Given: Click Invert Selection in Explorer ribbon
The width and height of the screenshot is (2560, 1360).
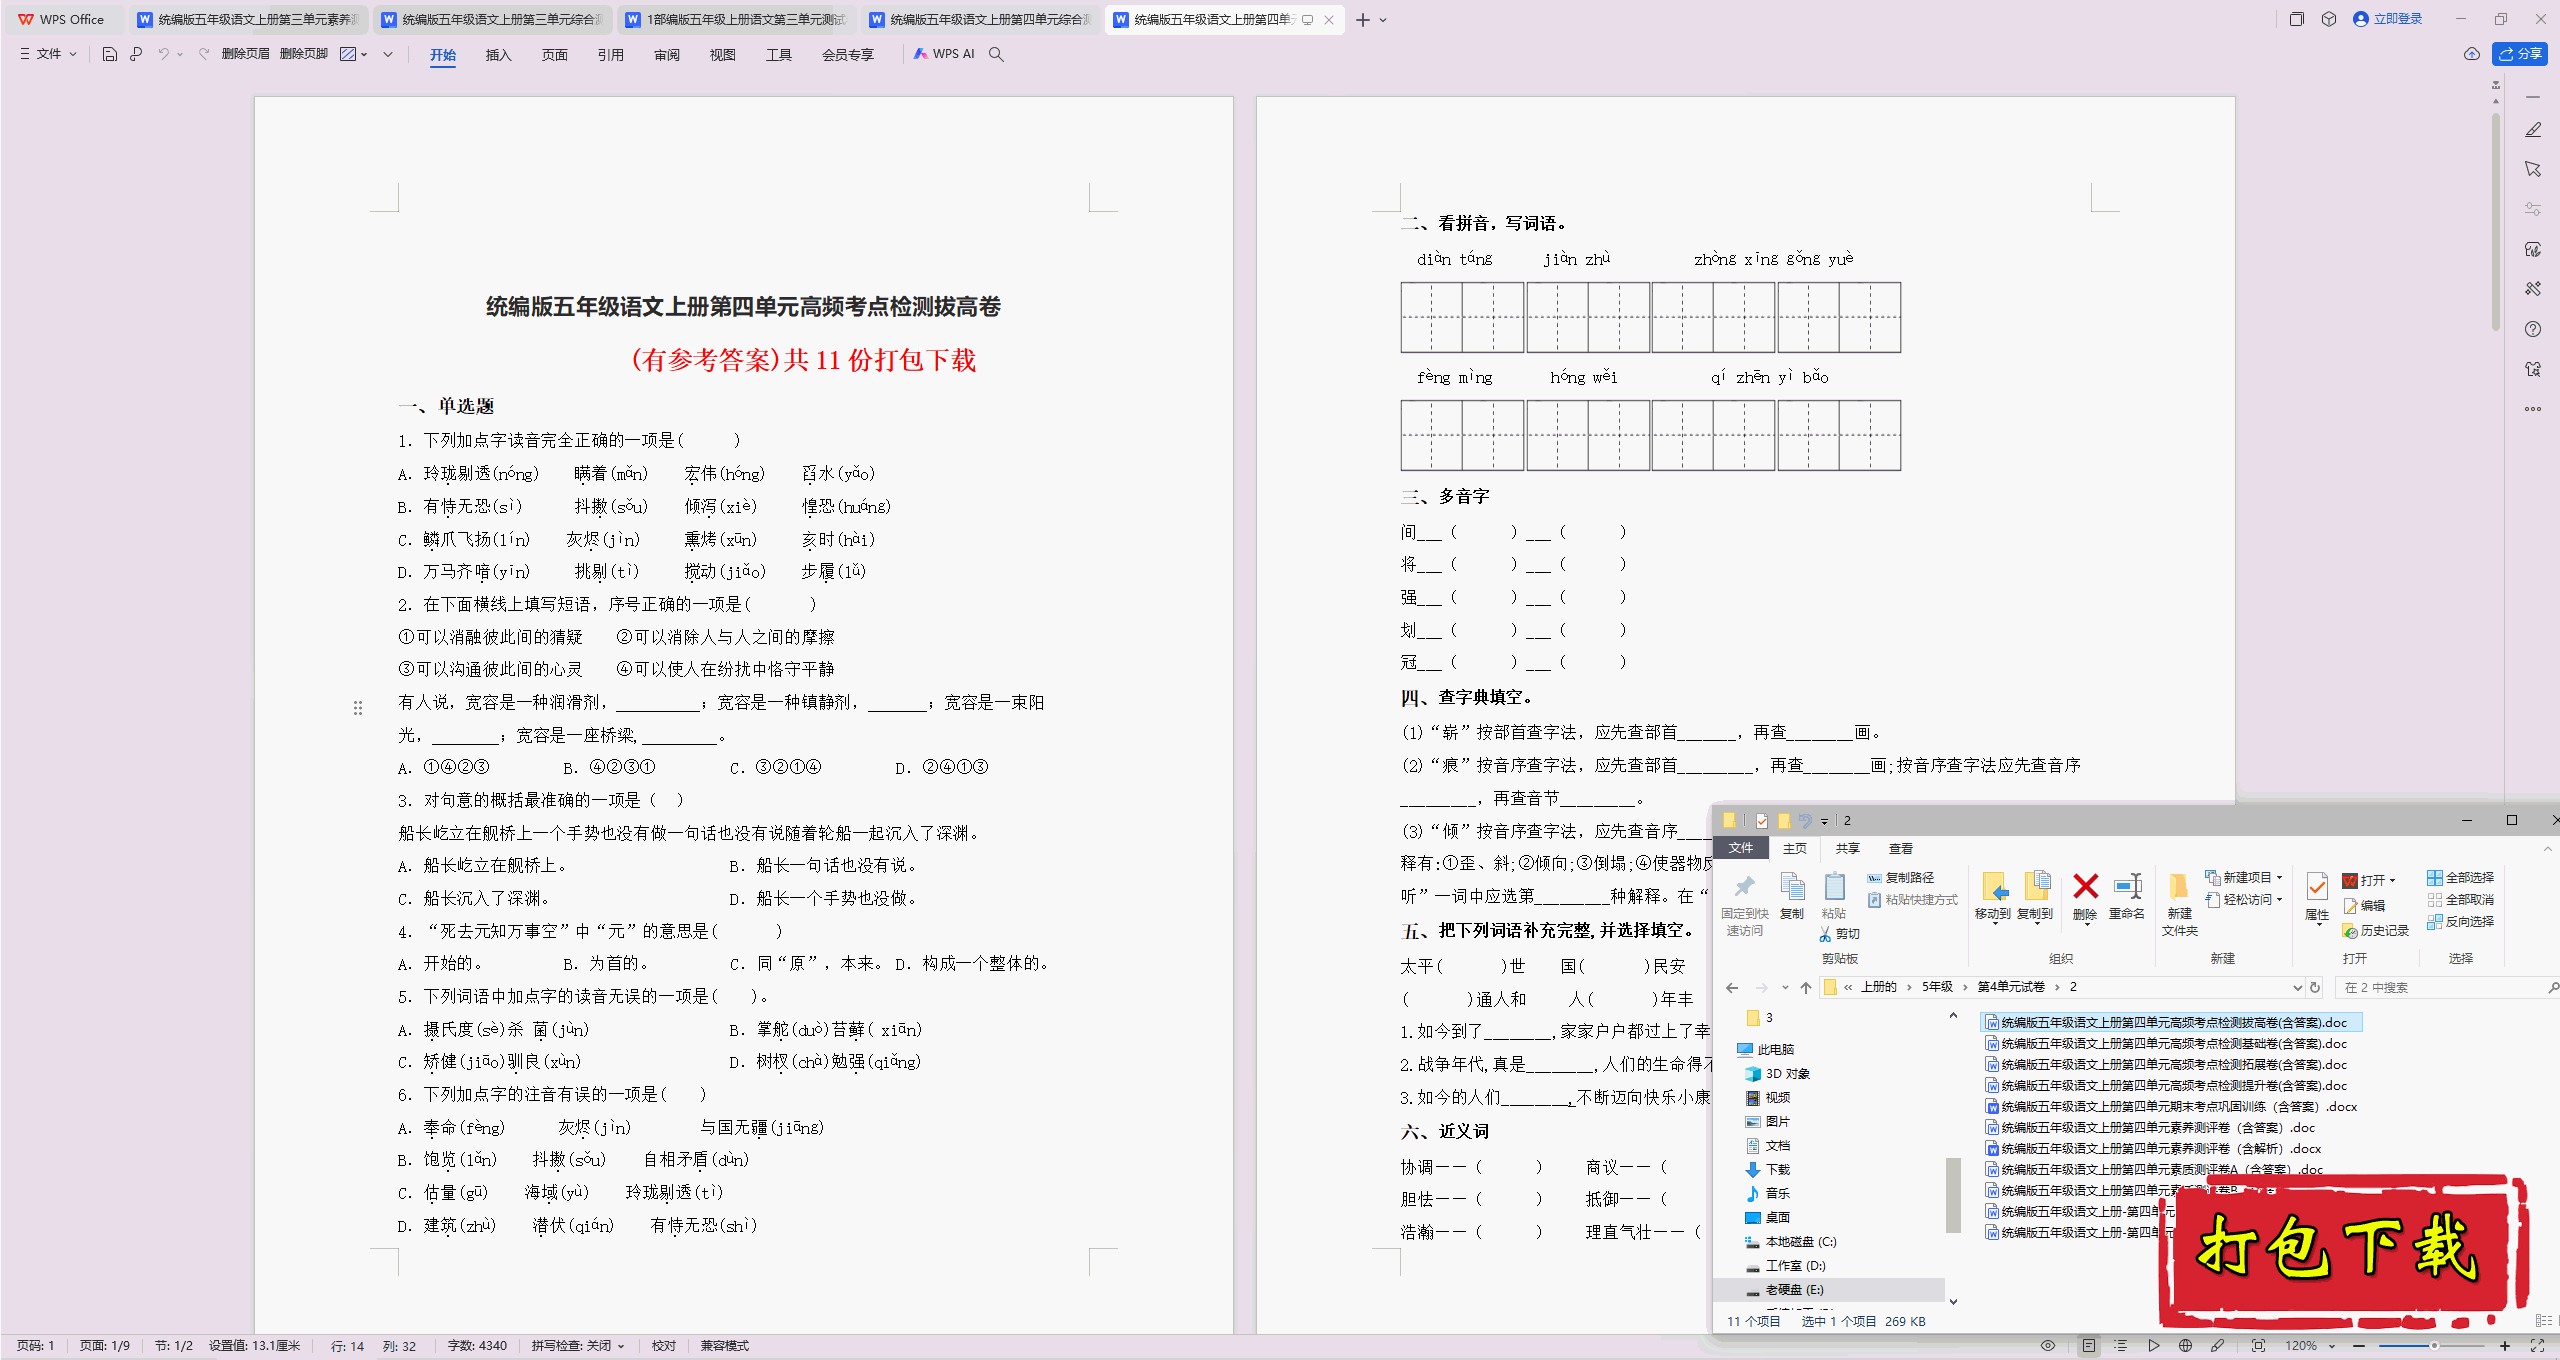Looking at the screenshot, I should pos(2460,922).
